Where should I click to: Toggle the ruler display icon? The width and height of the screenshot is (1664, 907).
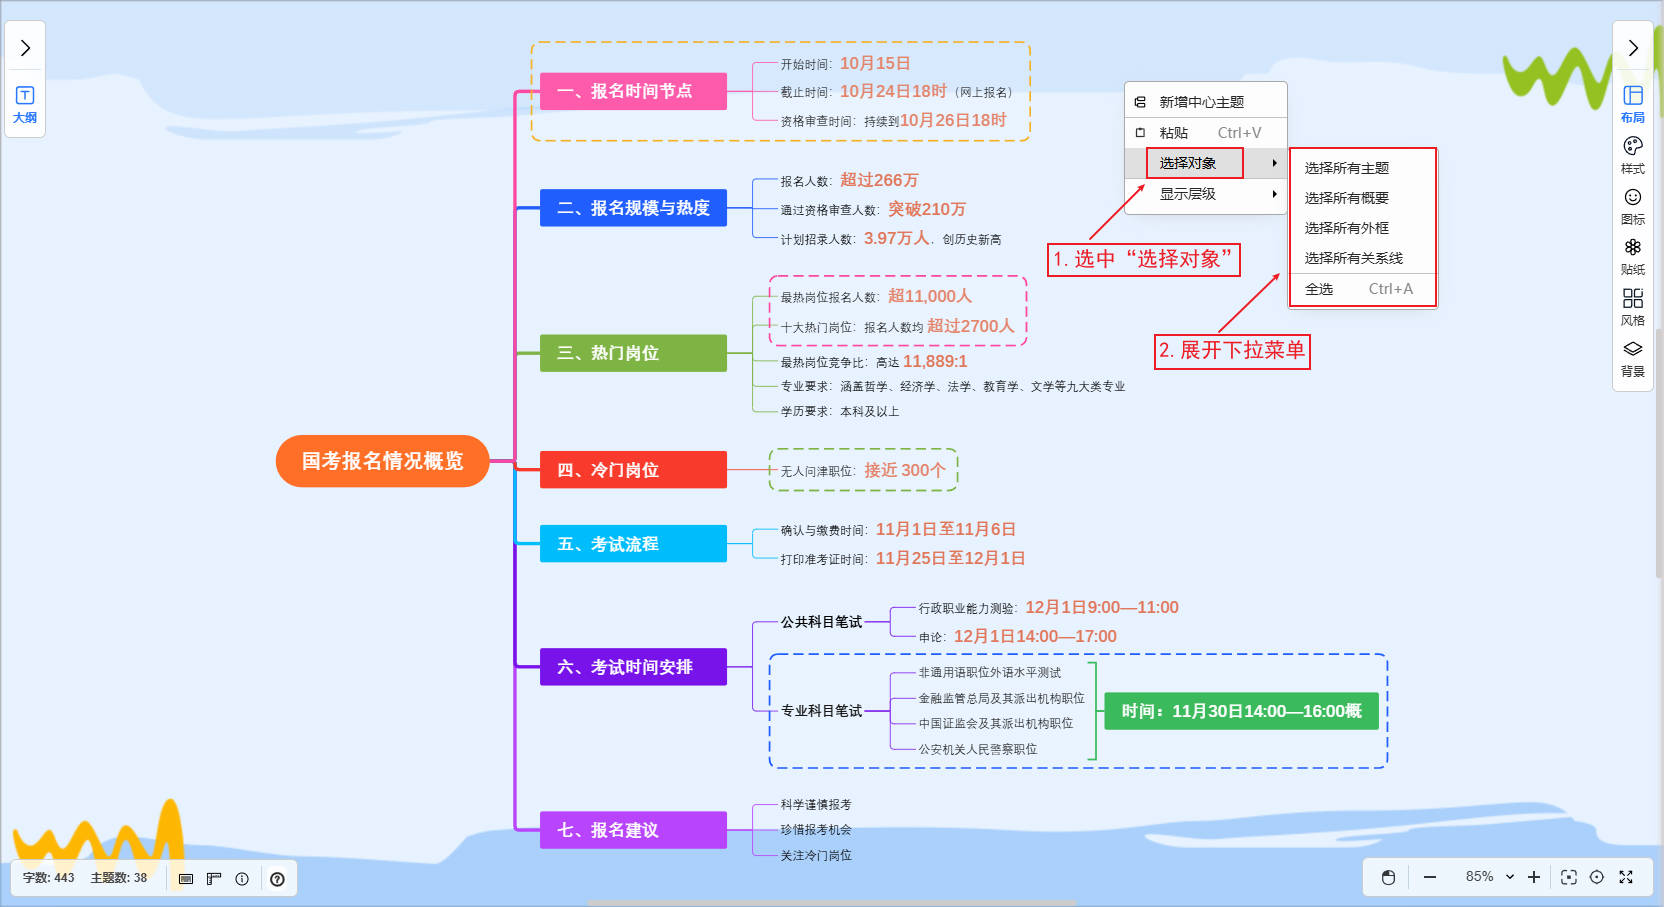tap(214, 879)
